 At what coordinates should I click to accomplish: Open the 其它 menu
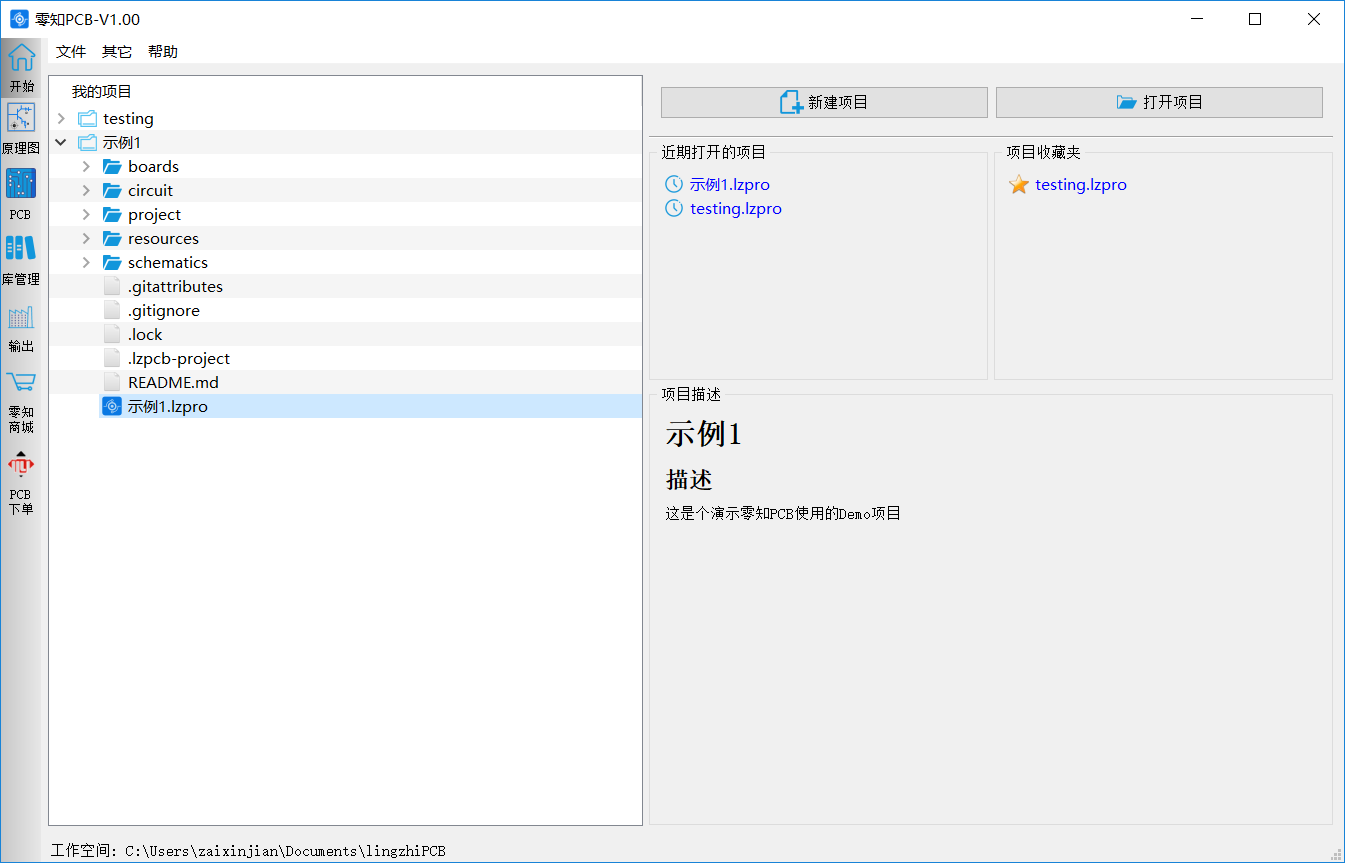click(117, 51)
